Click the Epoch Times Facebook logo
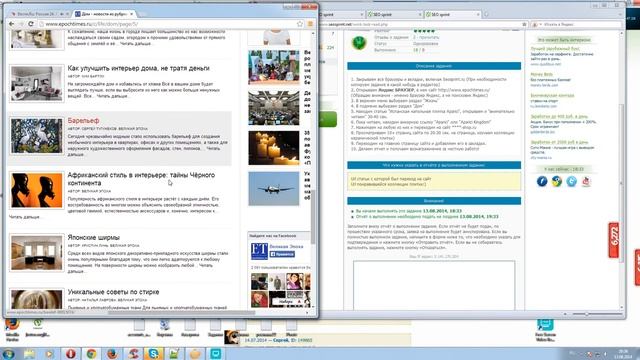The image size is (640, 360). tap(259, 251)
